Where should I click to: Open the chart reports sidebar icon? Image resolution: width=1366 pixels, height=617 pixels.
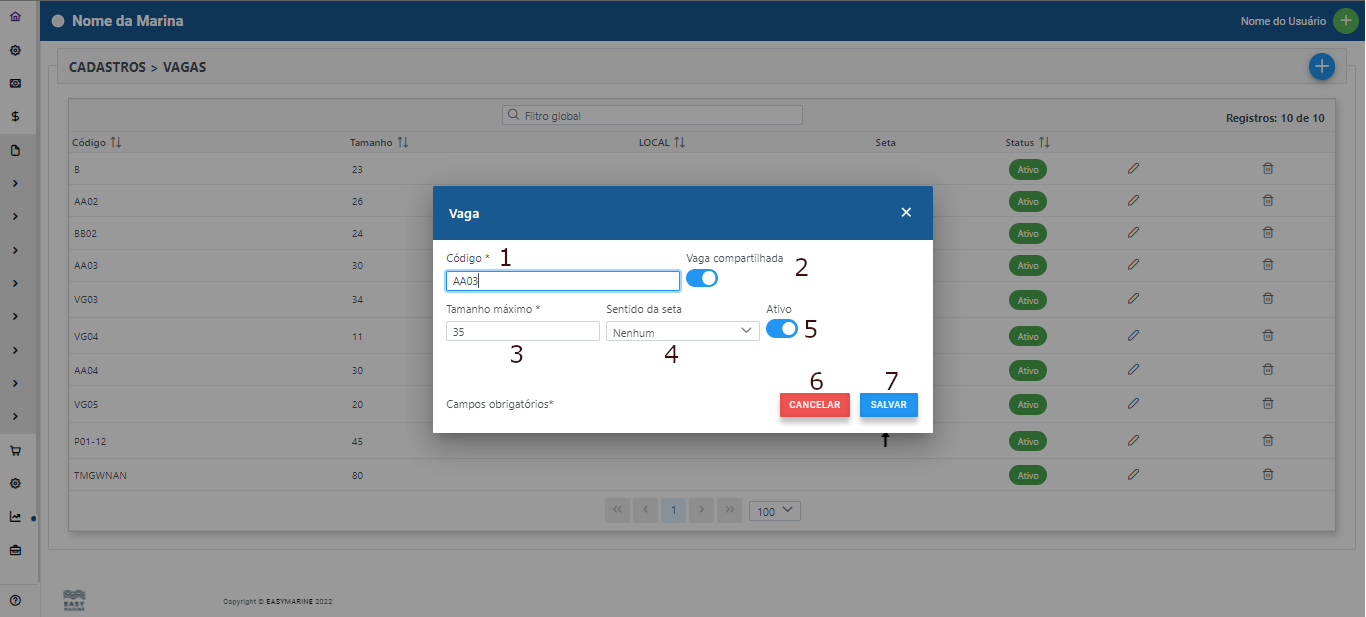(15, 517)
